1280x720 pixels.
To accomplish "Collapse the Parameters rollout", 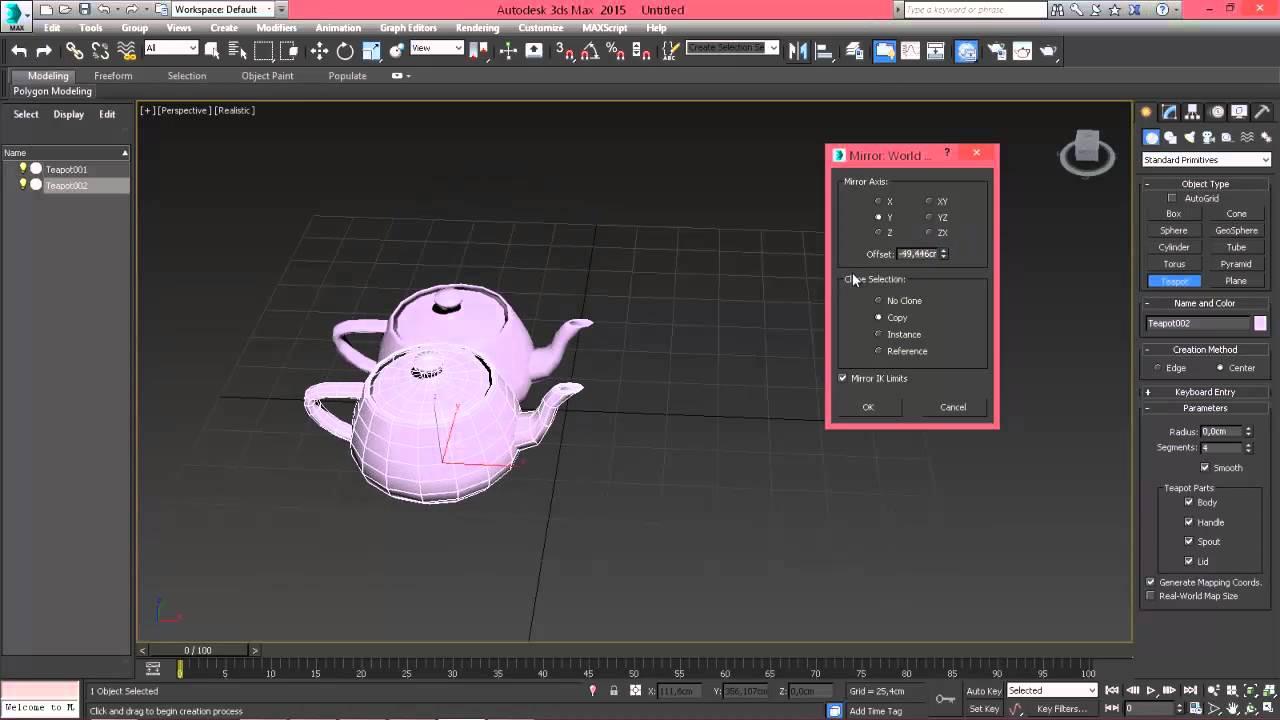I will coord(1205,408).
